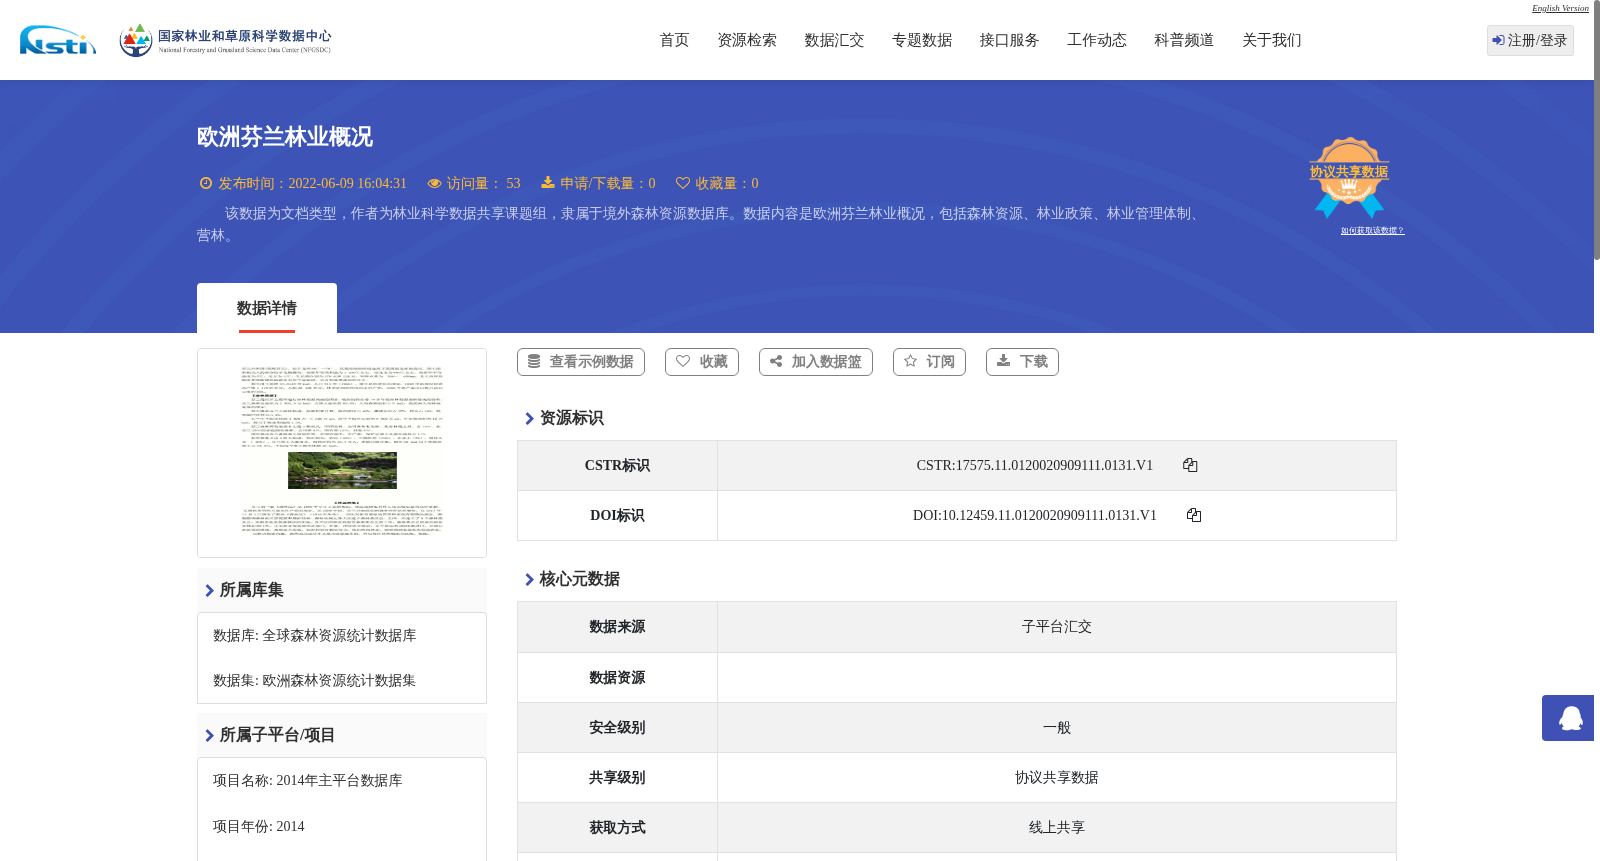The height and width of the screenshot is (861, 1600).
Task: Click the page title 欧洲芬兰林业概况
Action: [x=285, y=137]
